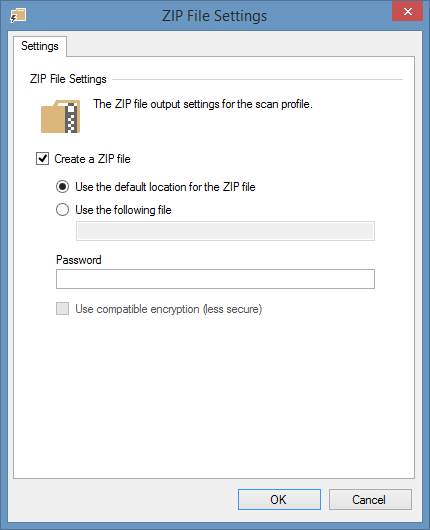Click the 'Use the default location for the ZIP file' label
Viewport: 430px width, 530px height.
coord(165,187)
